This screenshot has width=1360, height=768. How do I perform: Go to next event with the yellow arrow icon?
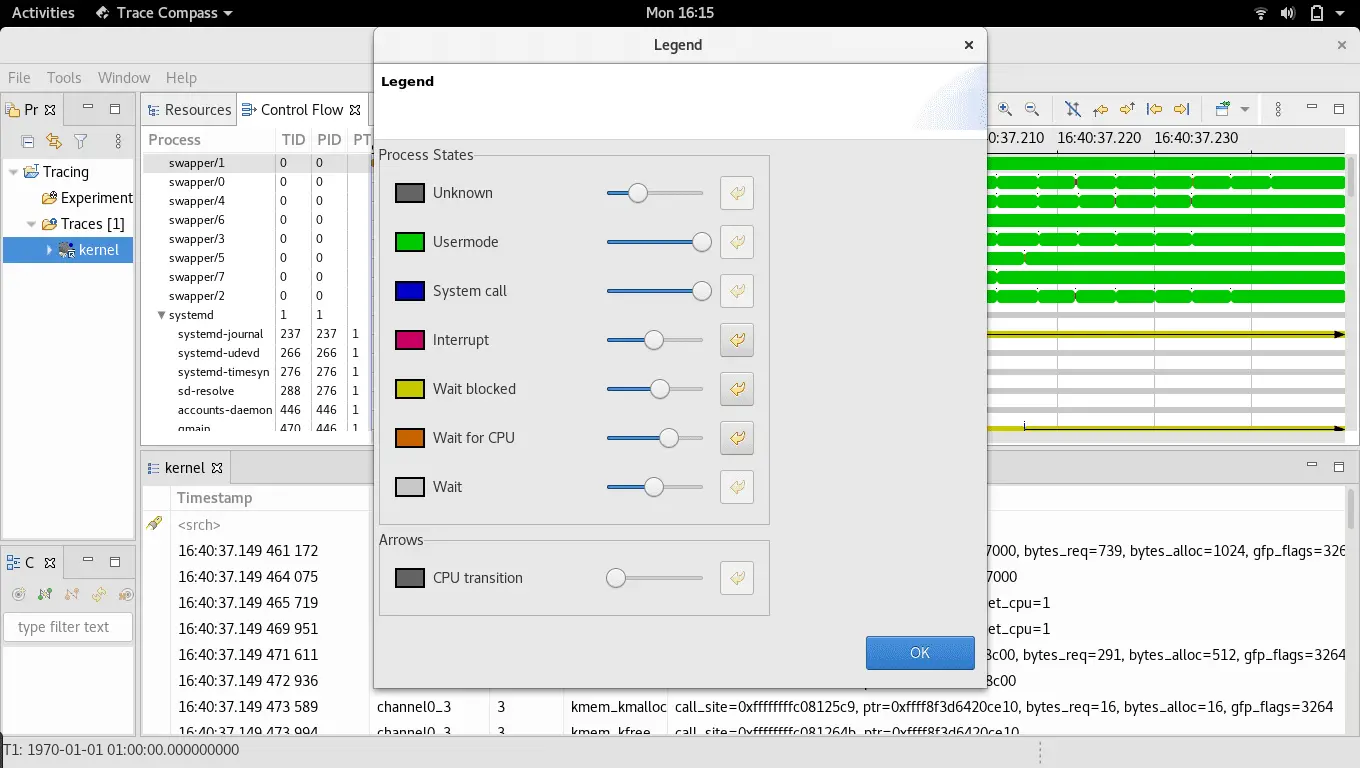(1181, 109)
